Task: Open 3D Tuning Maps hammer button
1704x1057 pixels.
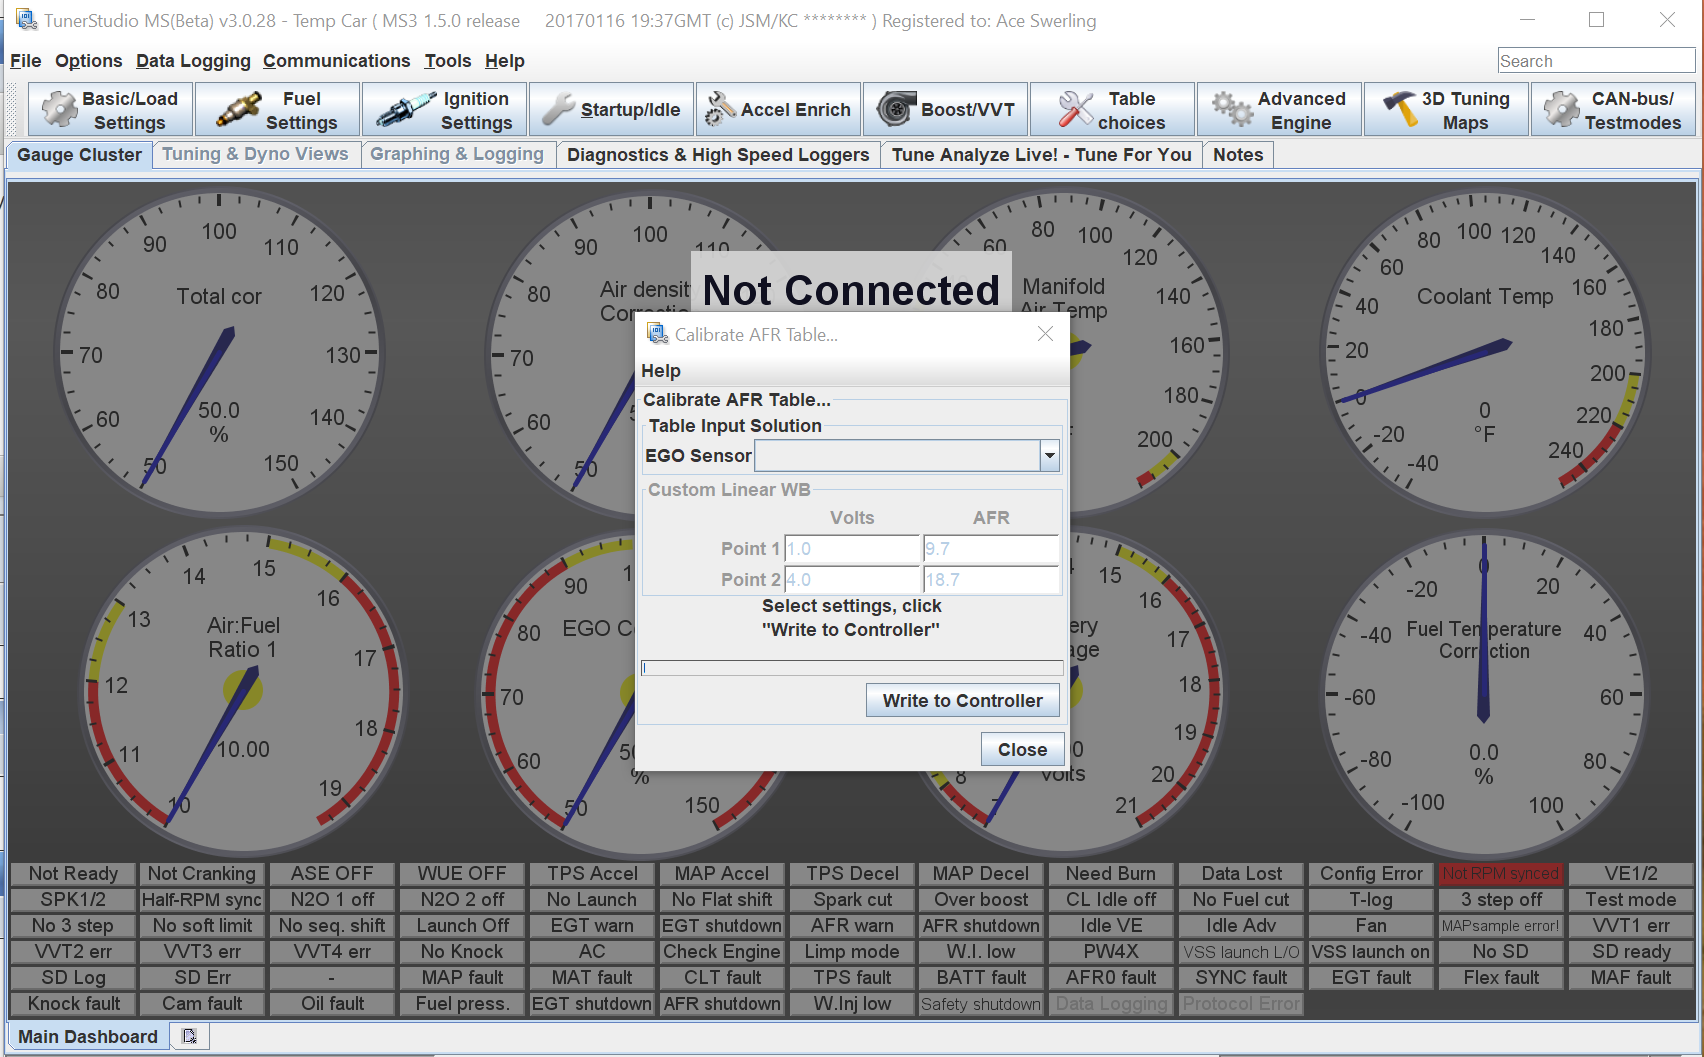Action: click(1446, 110)
